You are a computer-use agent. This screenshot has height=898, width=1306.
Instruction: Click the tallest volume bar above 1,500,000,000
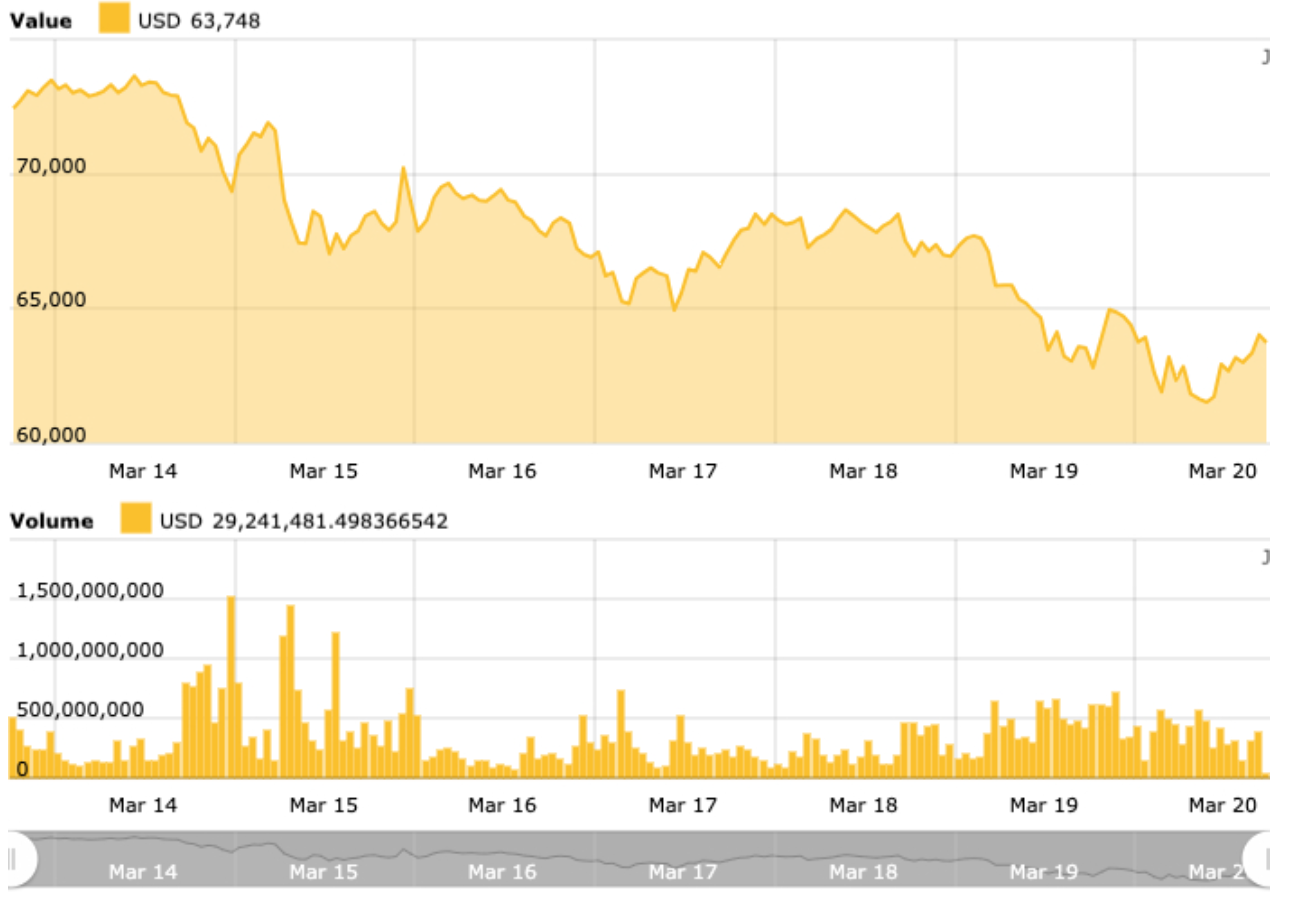tap(231, 686)
